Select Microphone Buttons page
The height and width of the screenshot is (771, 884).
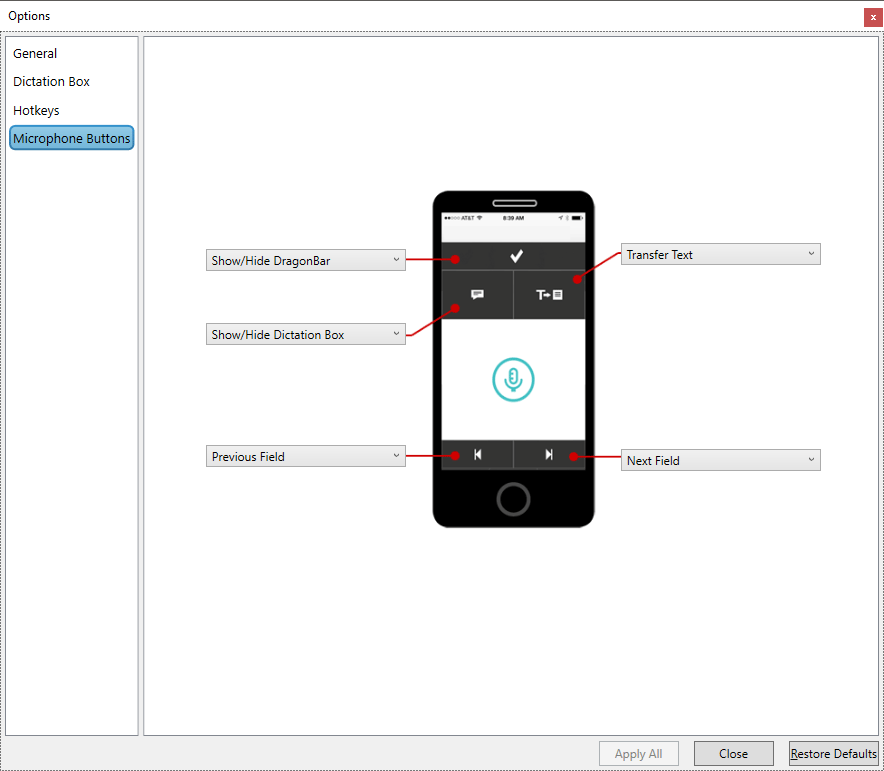click(x=72, y=138)
